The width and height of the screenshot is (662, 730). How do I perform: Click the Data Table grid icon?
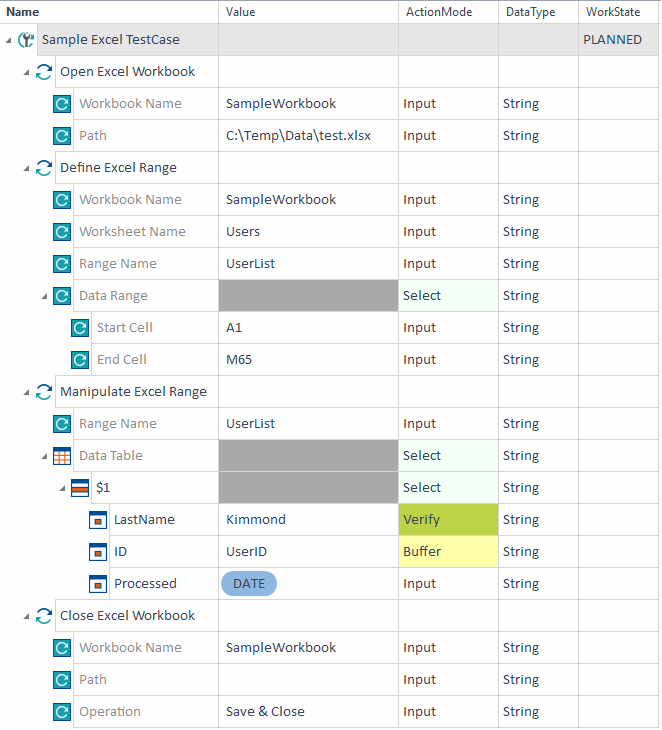(x=62, y=456)
